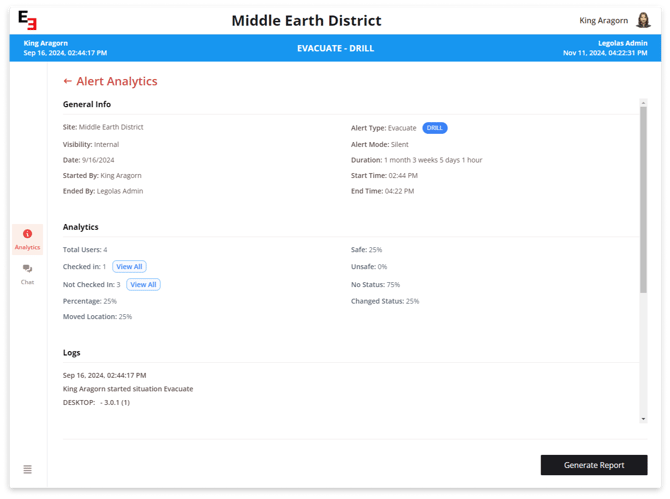Viewport: 670px width, 499px height.
Task: Click the King Aragorn start time in banner
Action: coord(65,53)
